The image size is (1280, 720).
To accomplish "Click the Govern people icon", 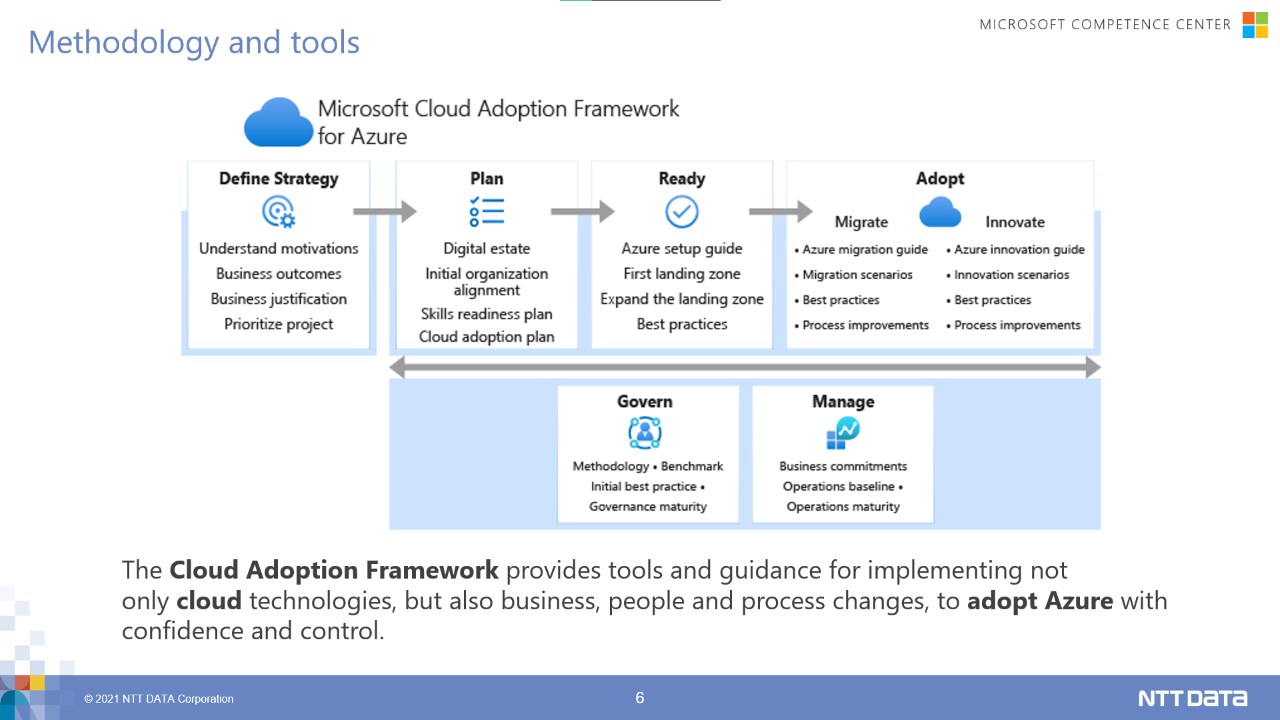I will (x=645, y=433).
